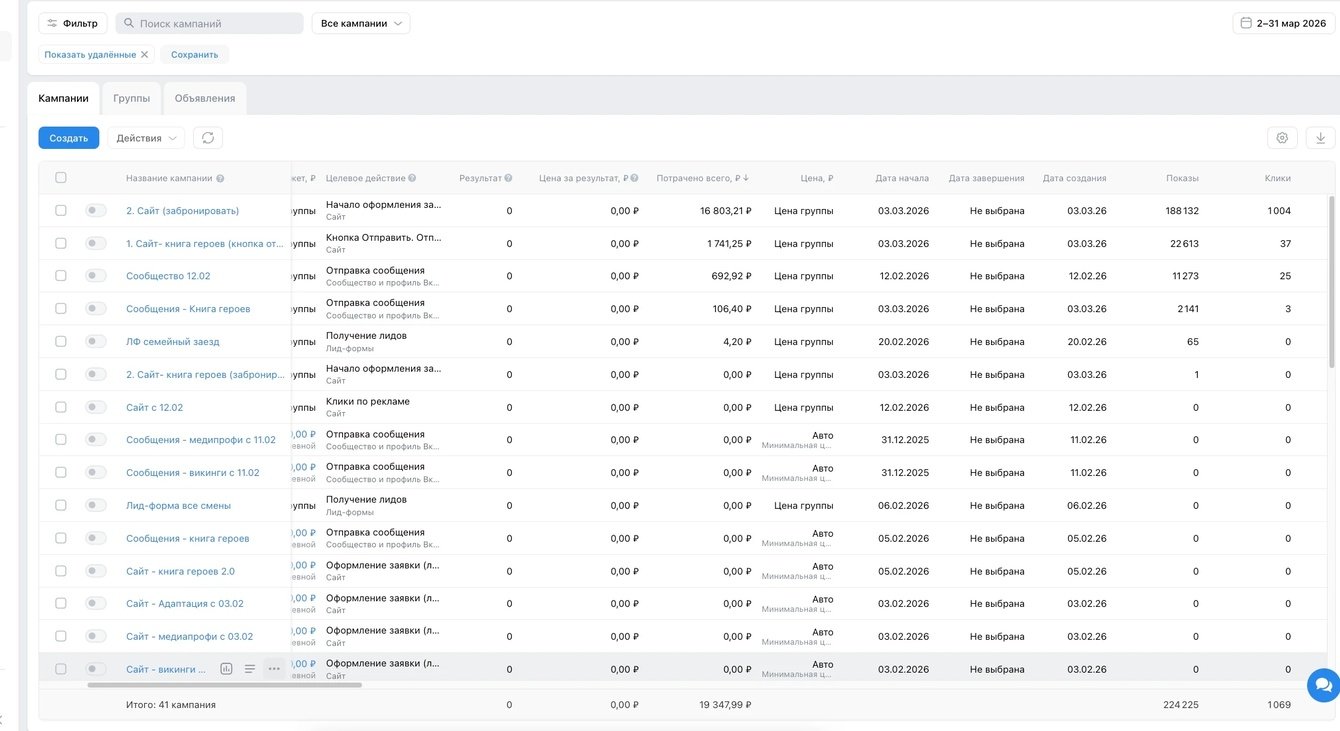The image size is (1340, 731).
Task: Open the support chat bubble icon
Action: pos(1323,685)
